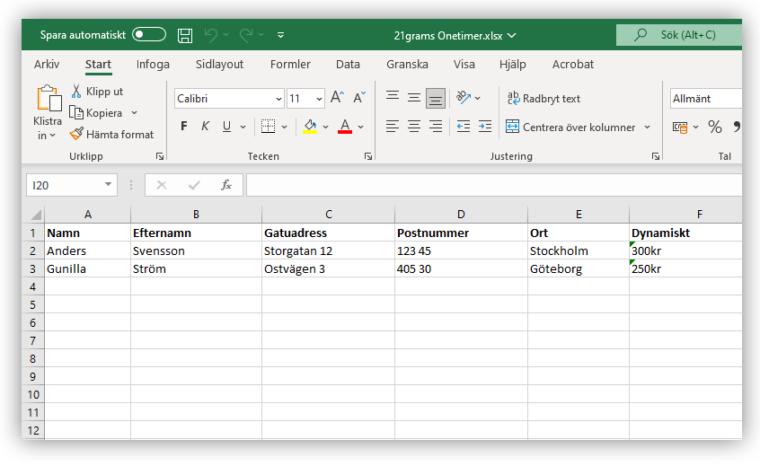Expand the borders dropdown arrow
This screenshot has height=466, width=760.
tap(285, 127)
